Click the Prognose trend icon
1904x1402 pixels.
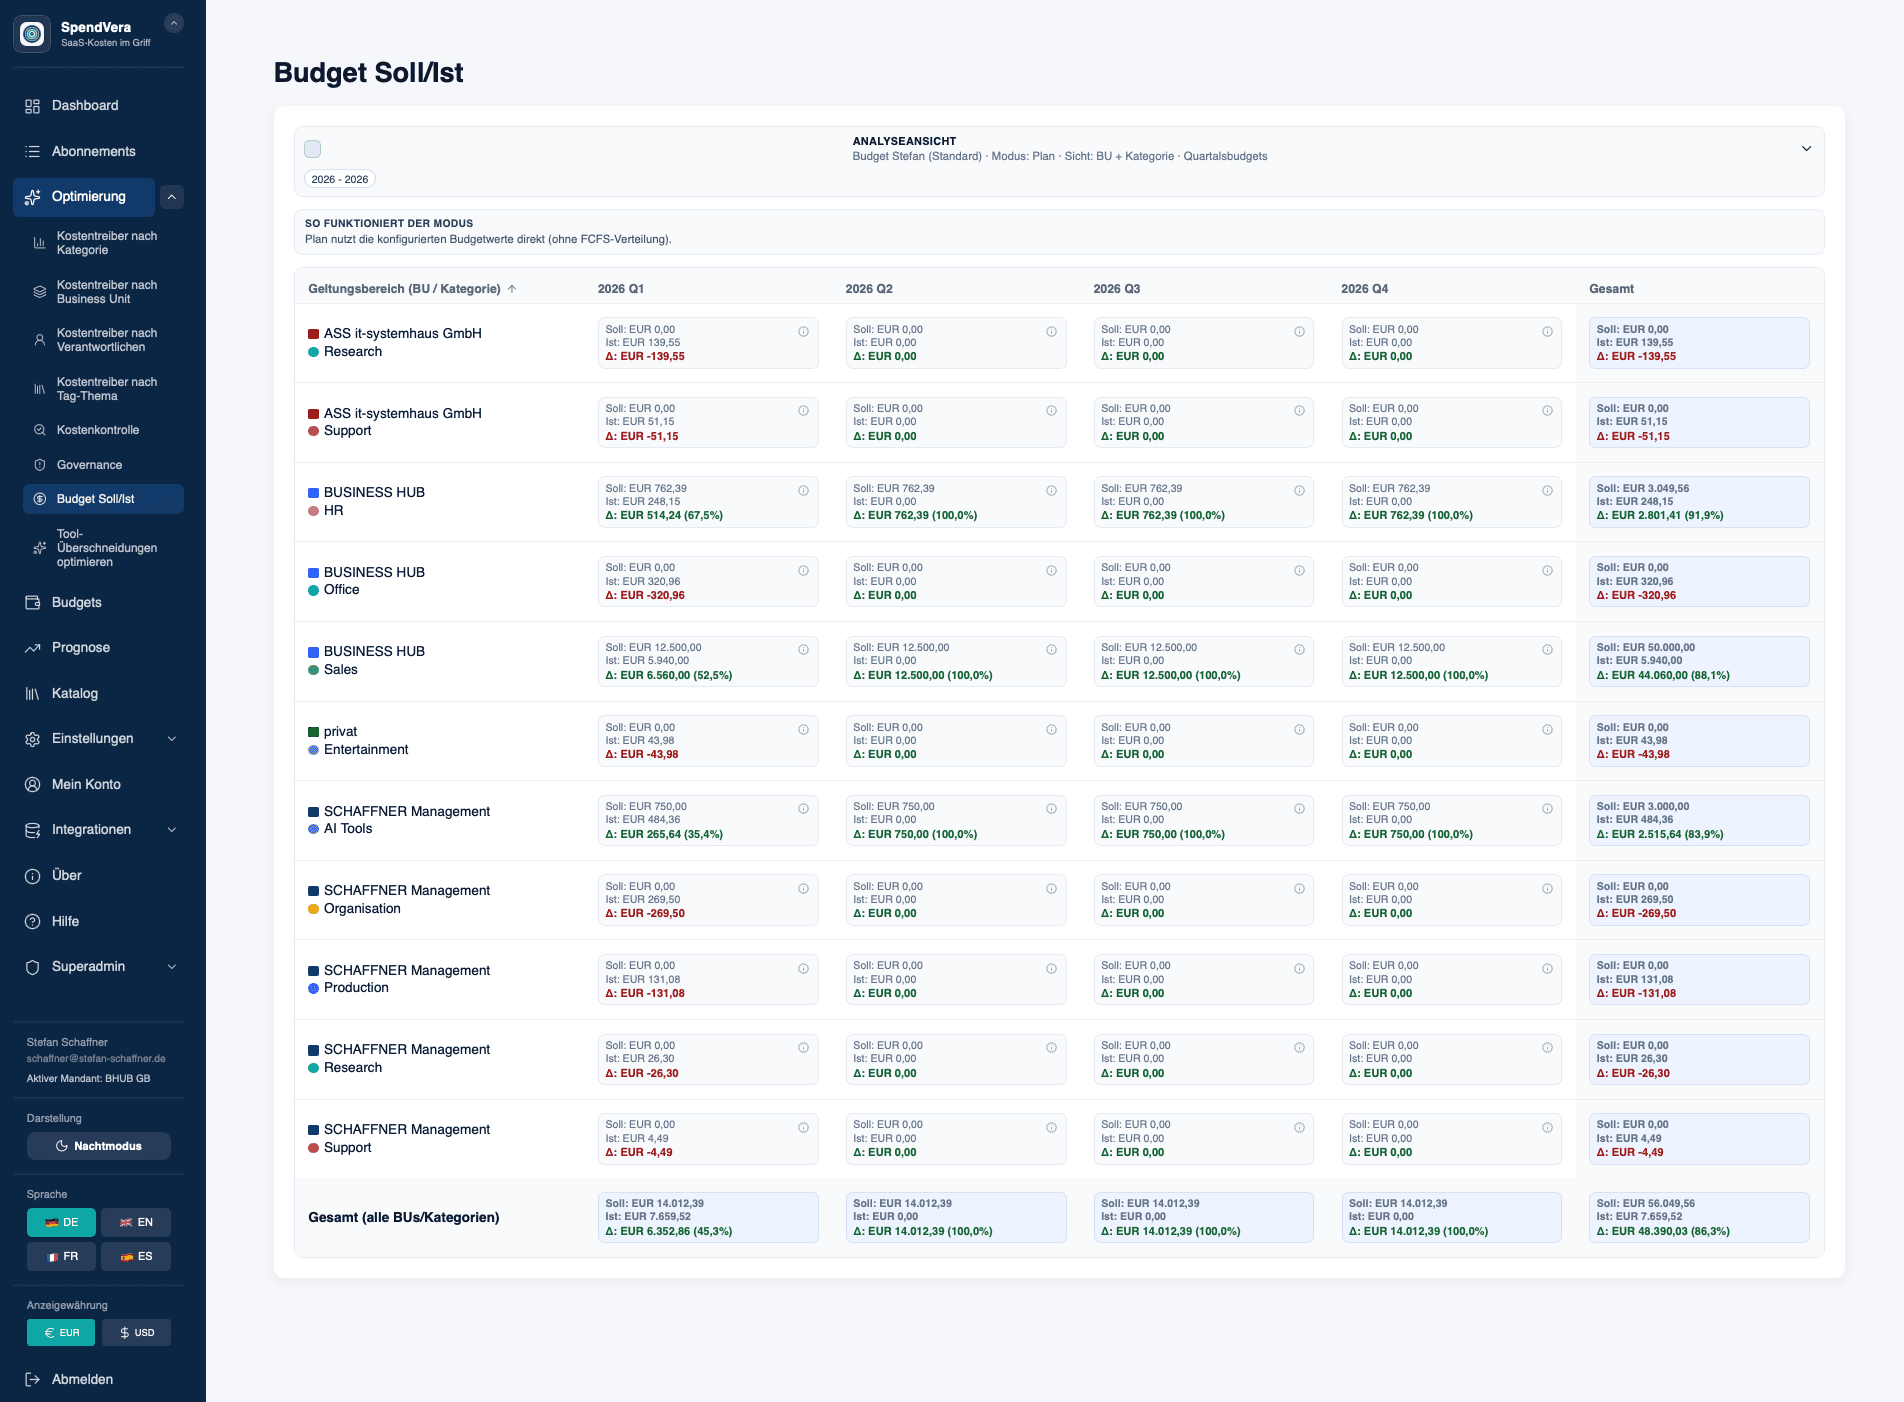pyautogui.click(x=32, y=648)
